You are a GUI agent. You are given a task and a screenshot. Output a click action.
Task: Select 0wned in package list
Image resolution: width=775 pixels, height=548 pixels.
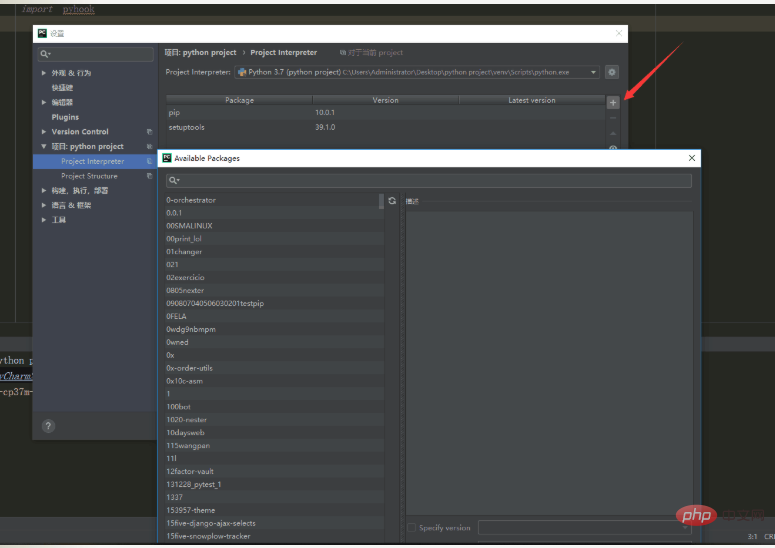[274, 342]
